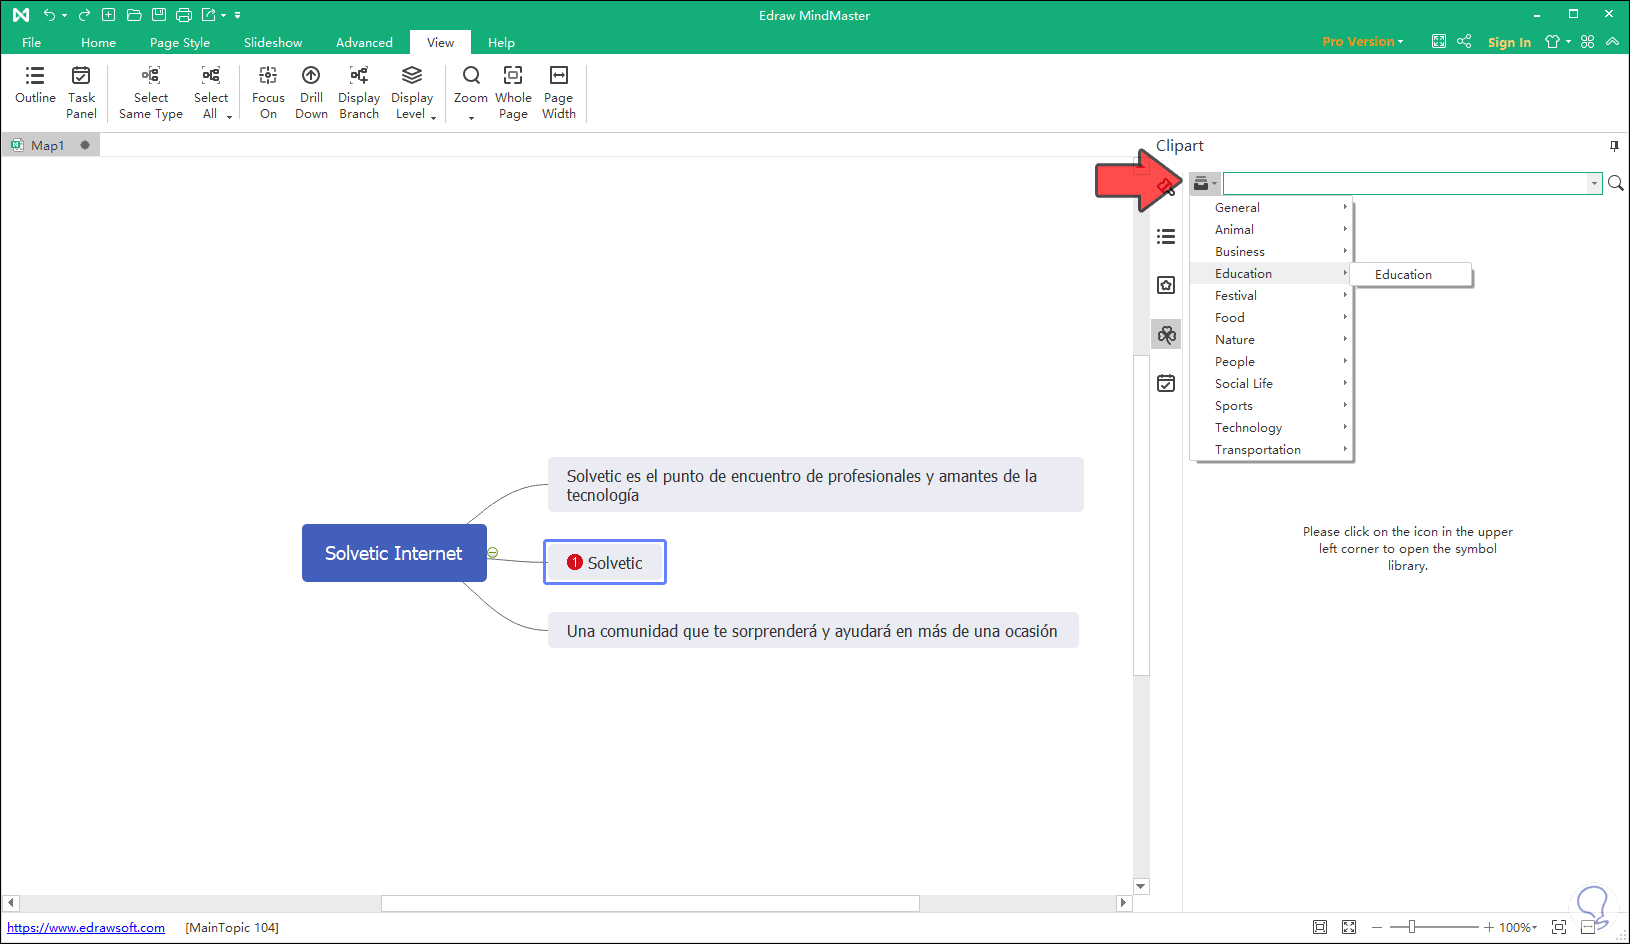Select the Social Life clipart category
Viewport: 1630px width, 944px height.
tap(1271, 384)
